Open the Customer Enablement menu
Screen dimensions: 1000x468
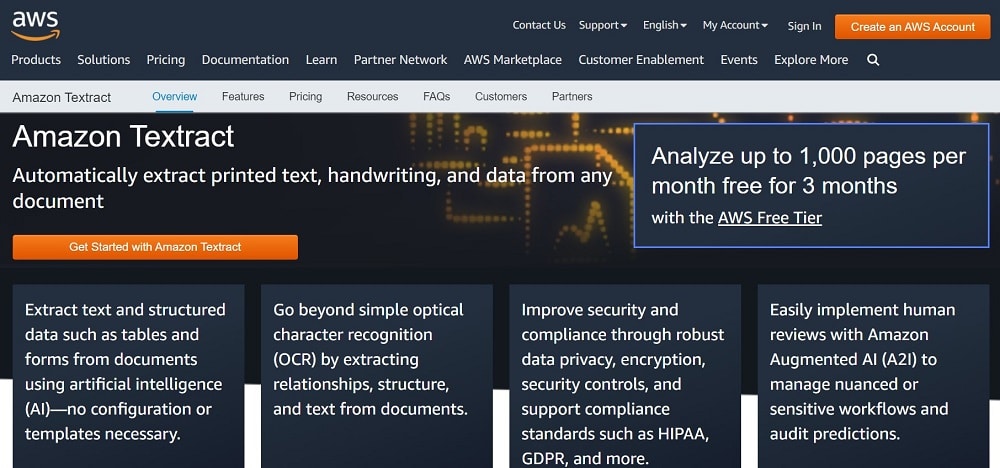click(x=641, y=60)
